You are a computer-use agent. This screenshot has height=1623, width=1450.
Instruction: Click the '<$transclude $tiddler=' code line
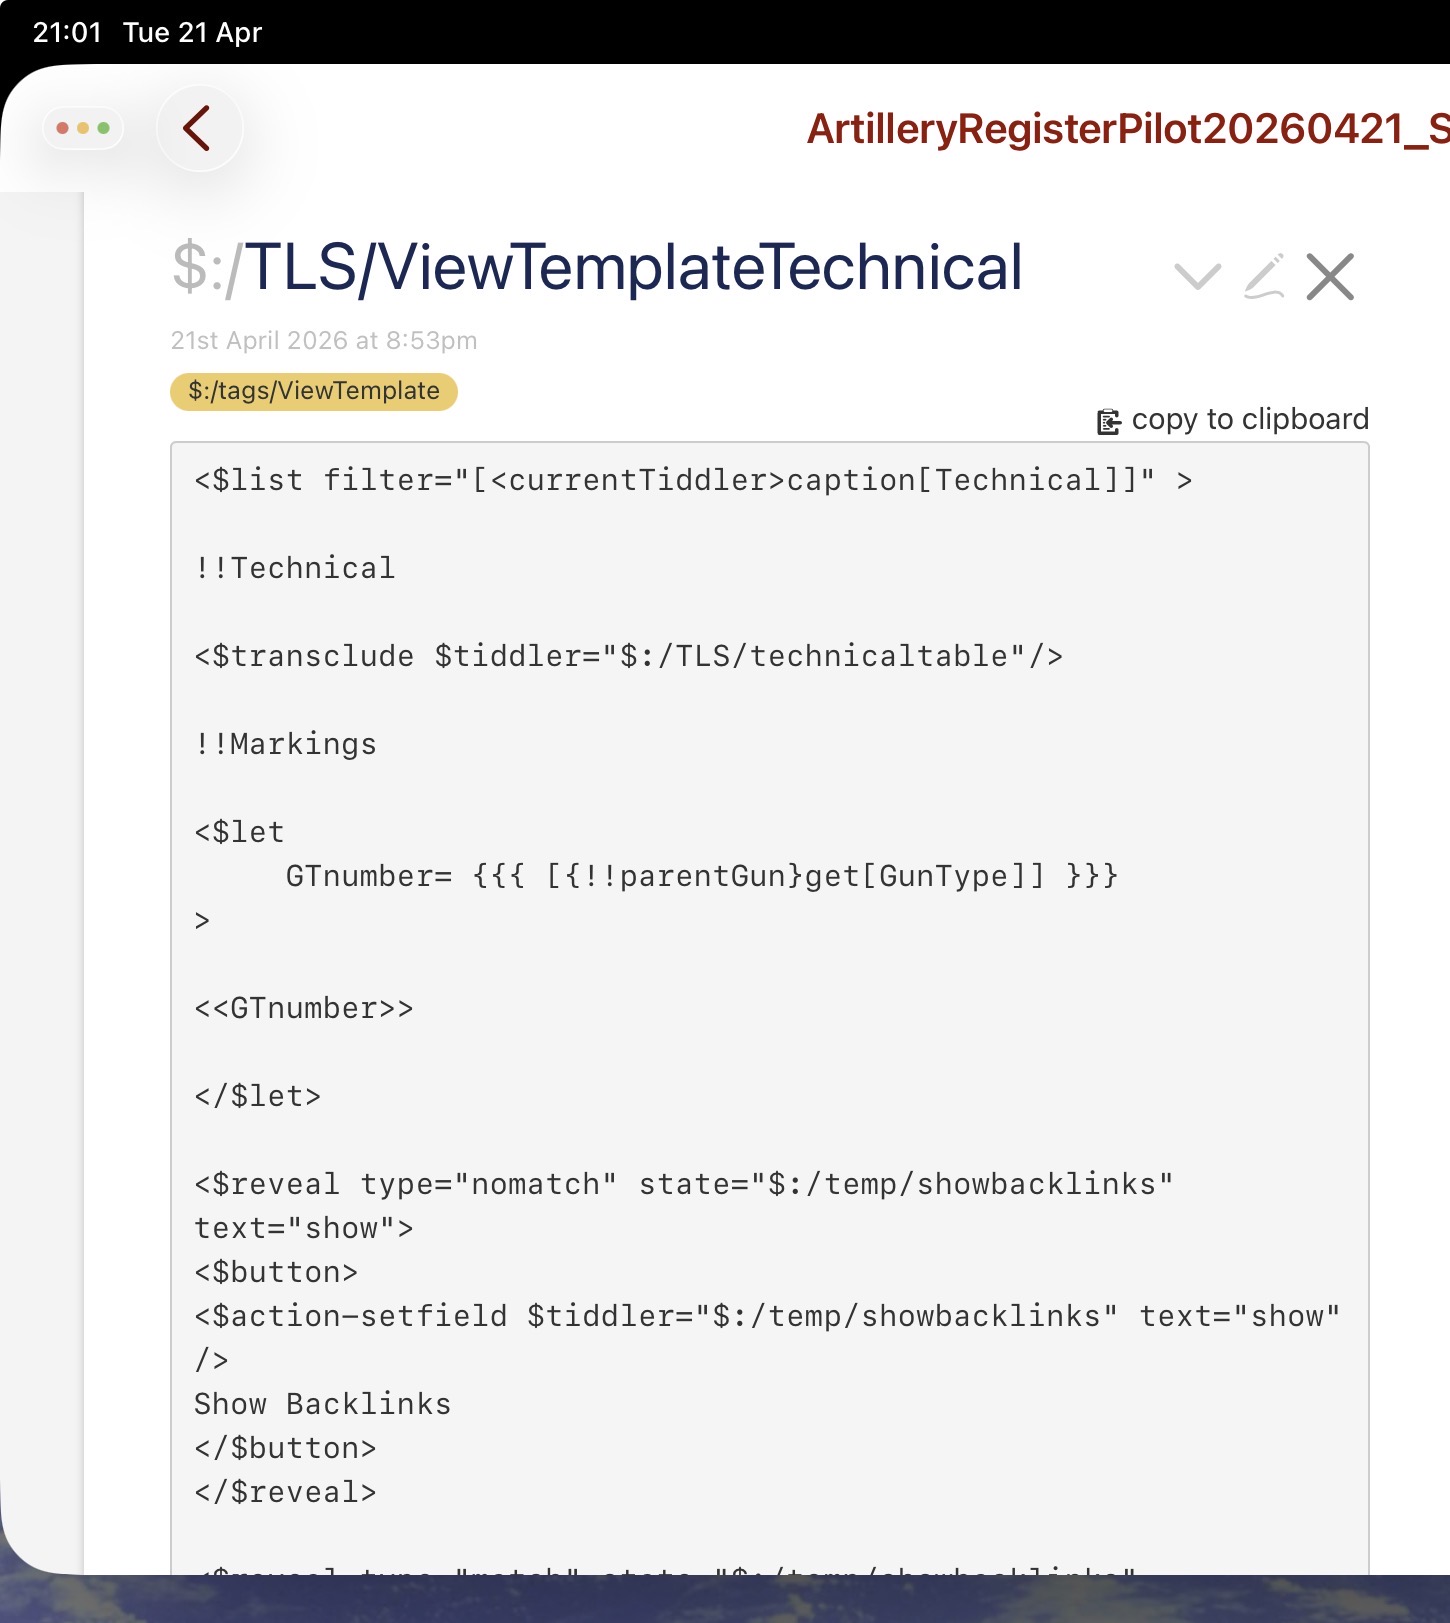click(x=628, y=657)
